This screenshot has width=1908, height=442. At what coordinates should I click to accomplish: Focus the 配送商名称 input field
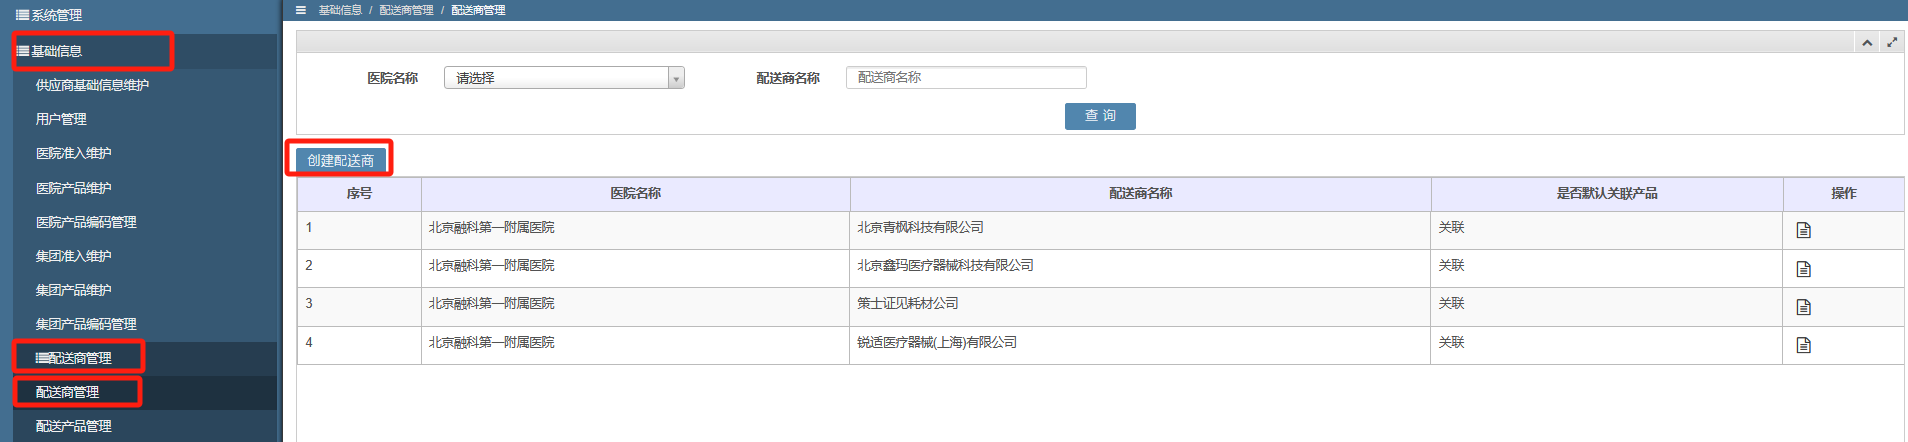click(x=966, y=78)
